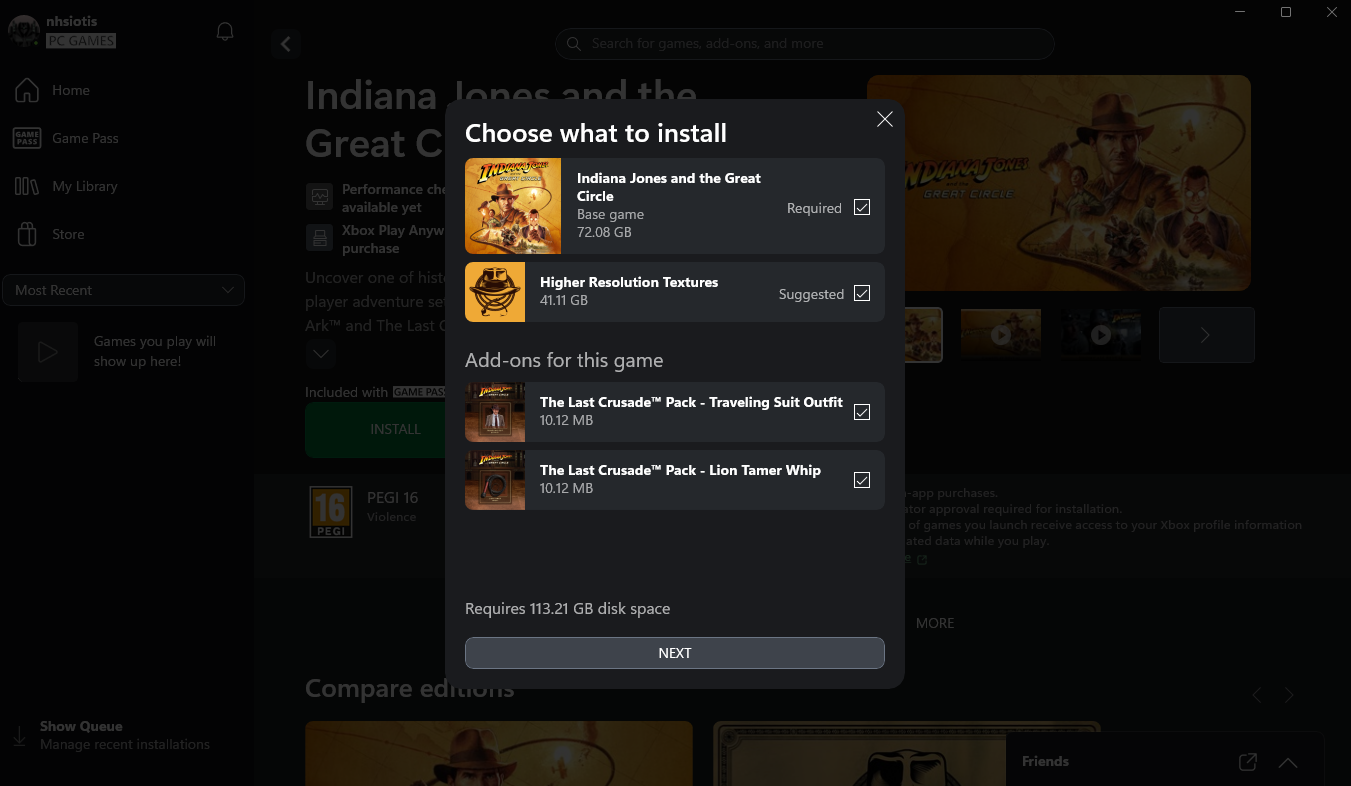The width and height of the screenshot is (1351, 786).
Task: Click previous arrow in Compare editions
Action: click(x=1257, y=695)
